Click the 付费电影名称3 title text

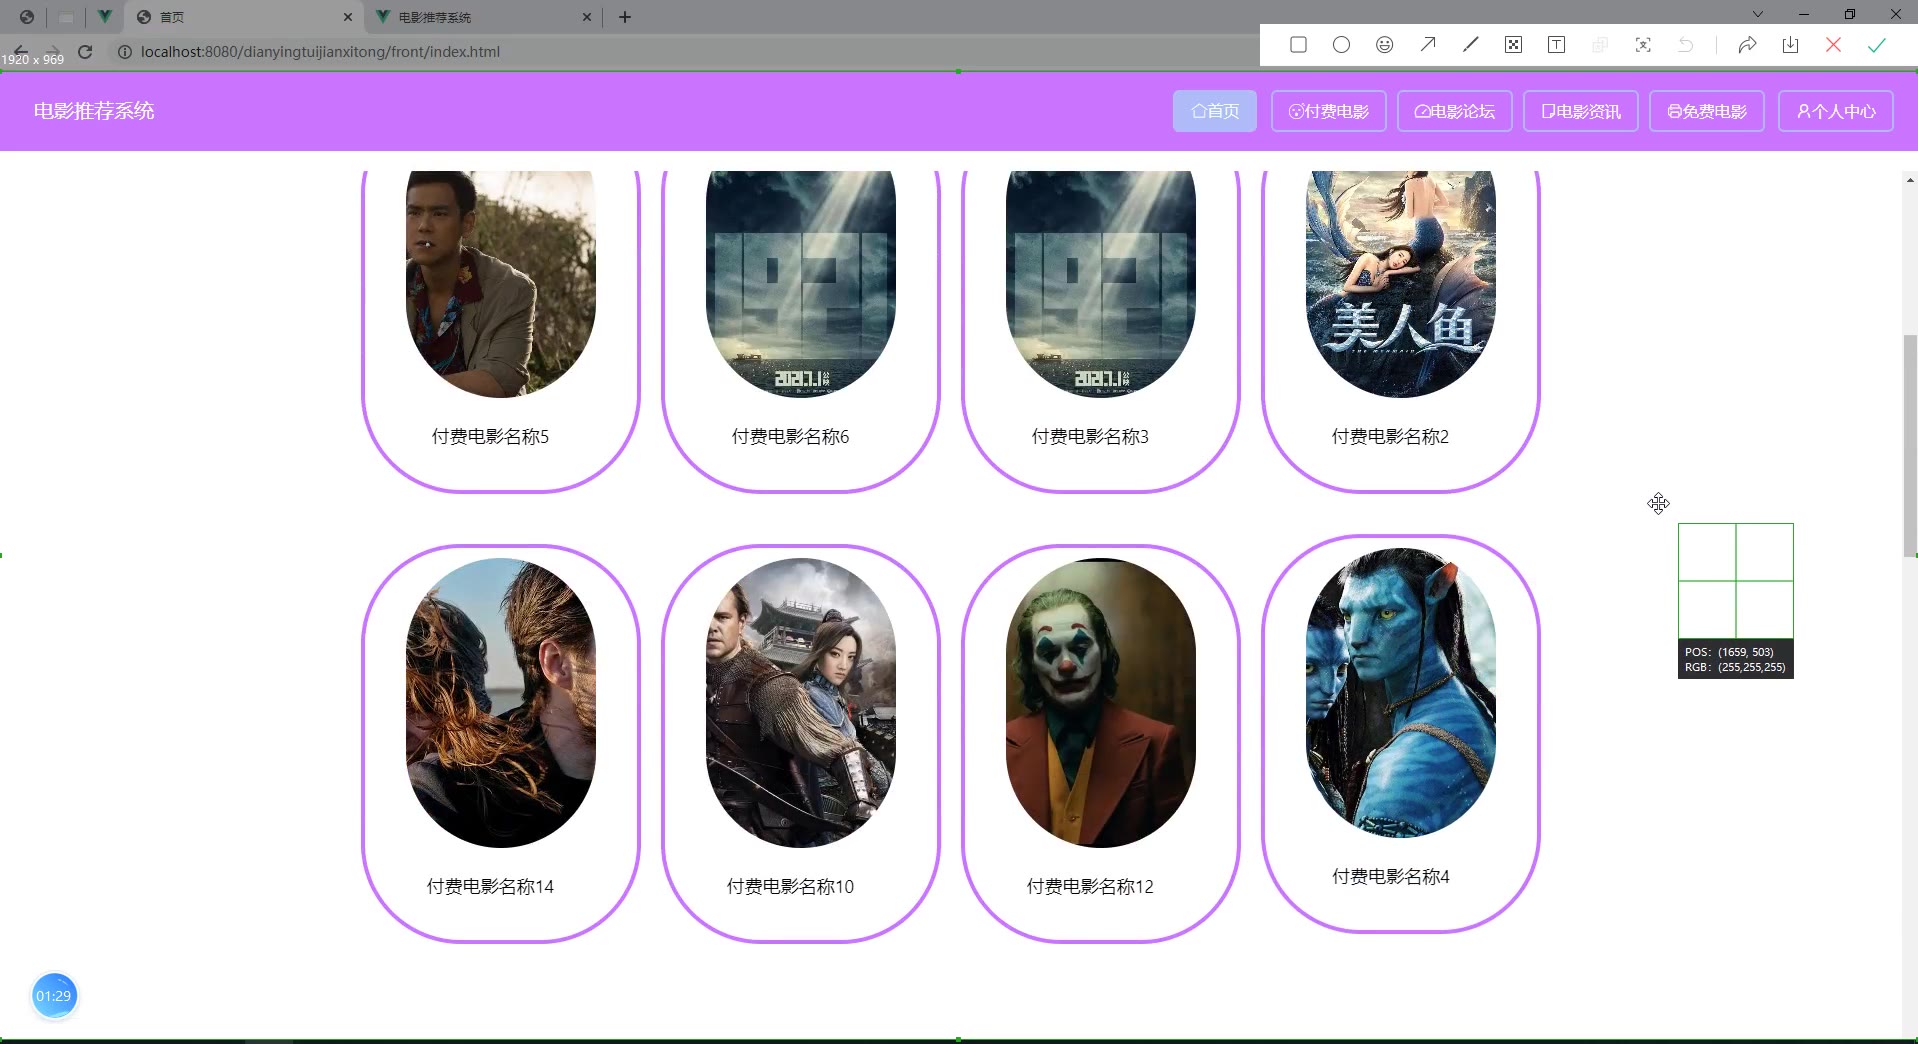point(1090,436)
